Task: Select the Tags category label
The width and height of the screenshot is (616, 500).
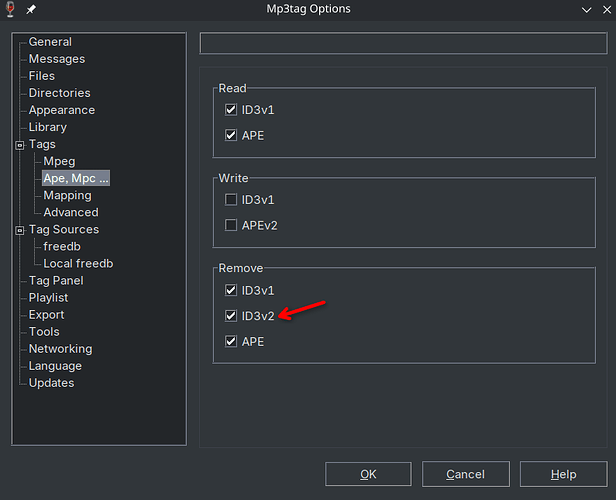Action: point(42,144)
